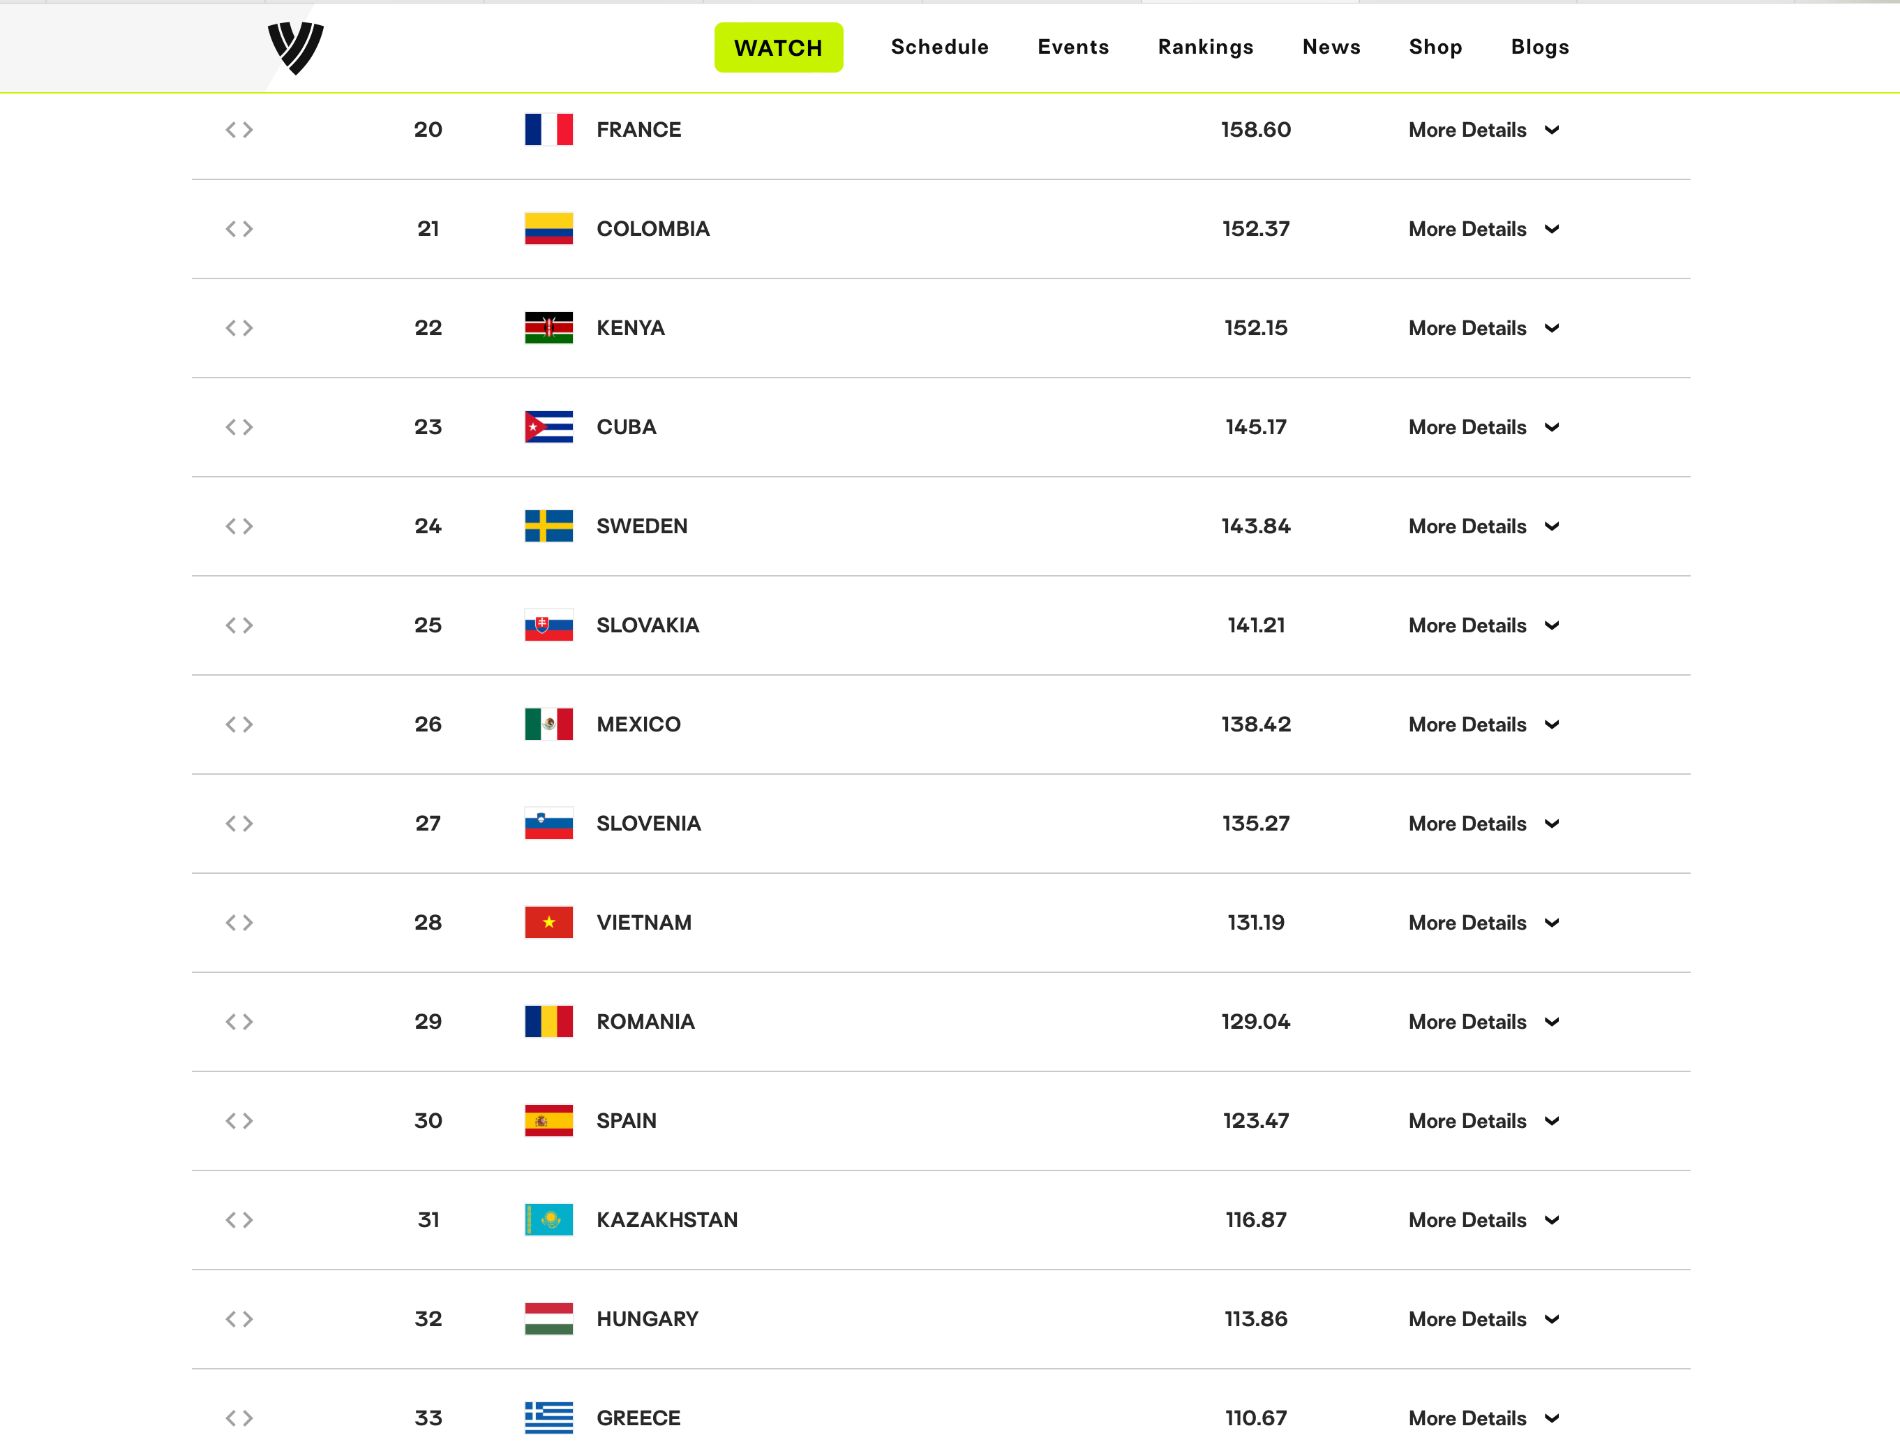
Task: Click the green WATCH button
Action: 779,48
